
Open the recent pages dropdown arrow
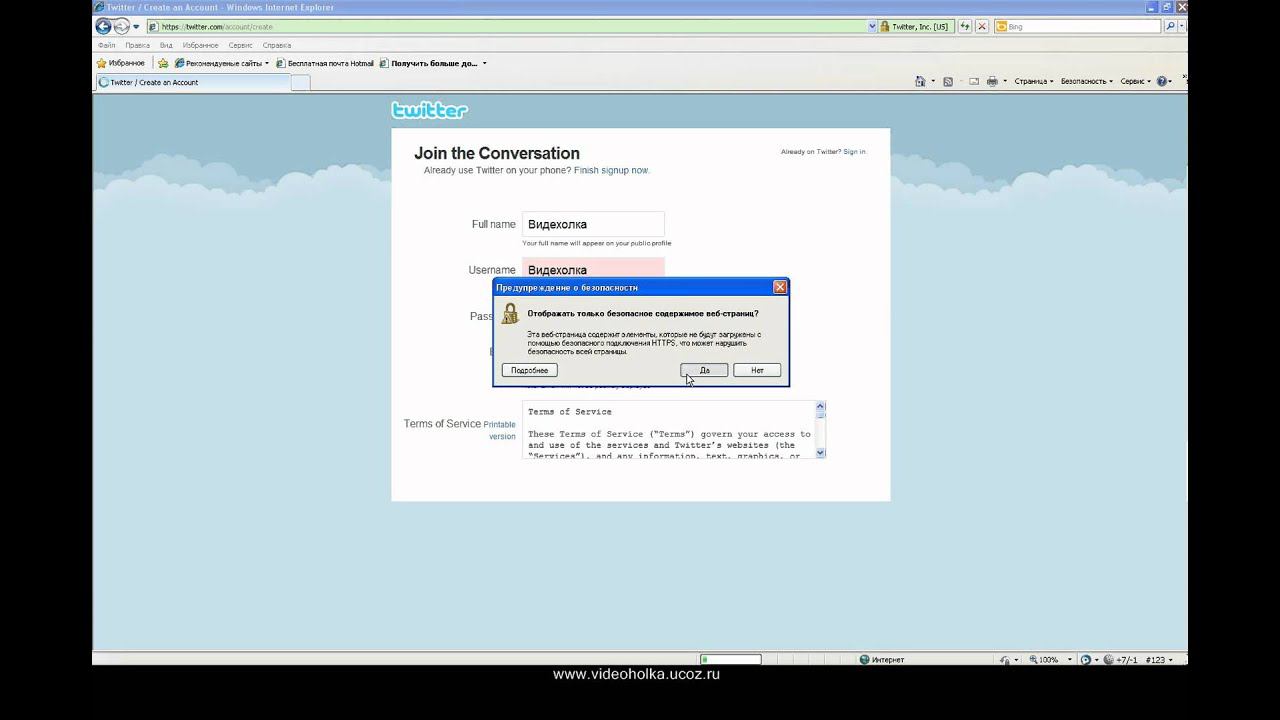coord(136,27)
